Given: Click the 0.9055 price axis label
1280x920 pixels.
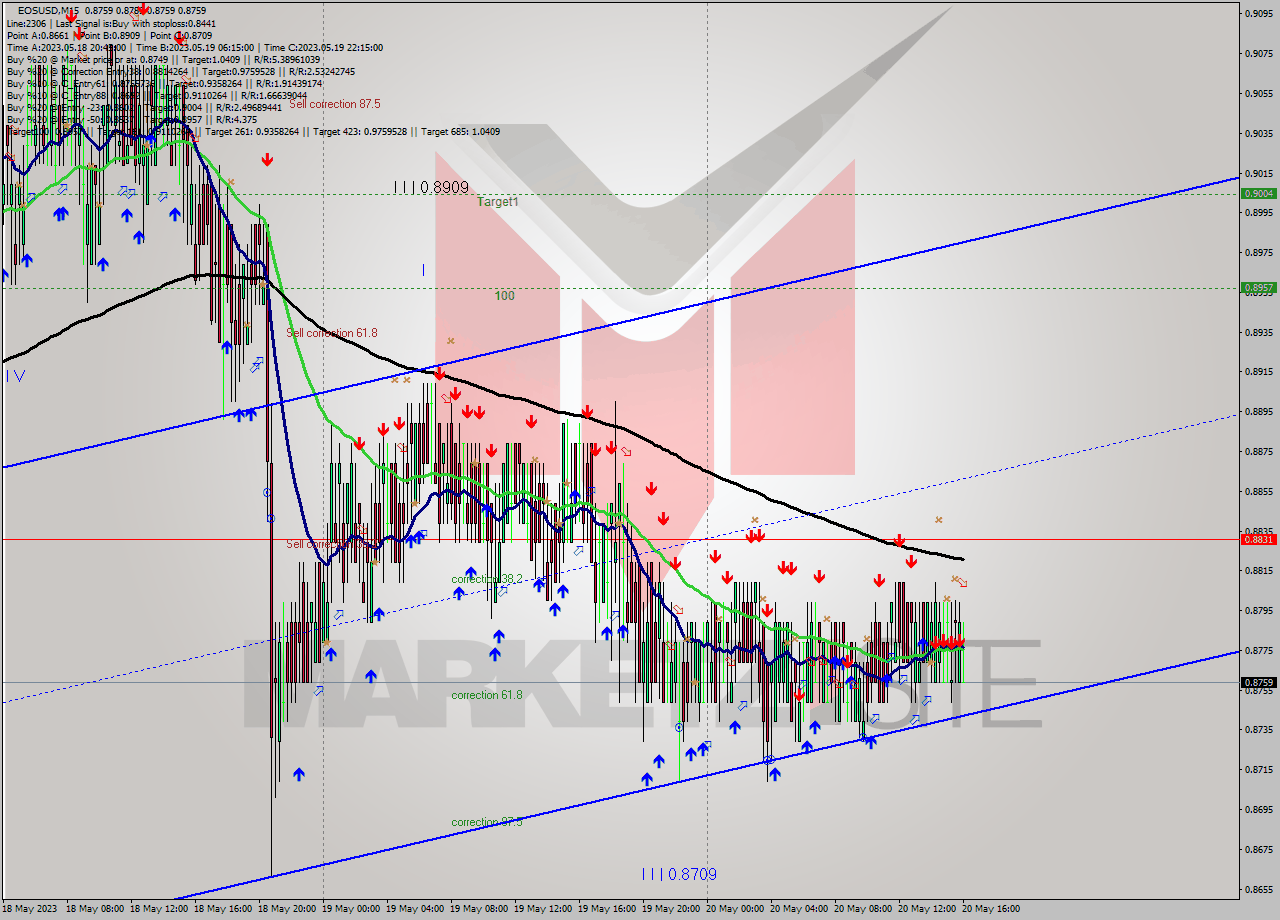Looking at the screenshot, I should coord(1258,93).
